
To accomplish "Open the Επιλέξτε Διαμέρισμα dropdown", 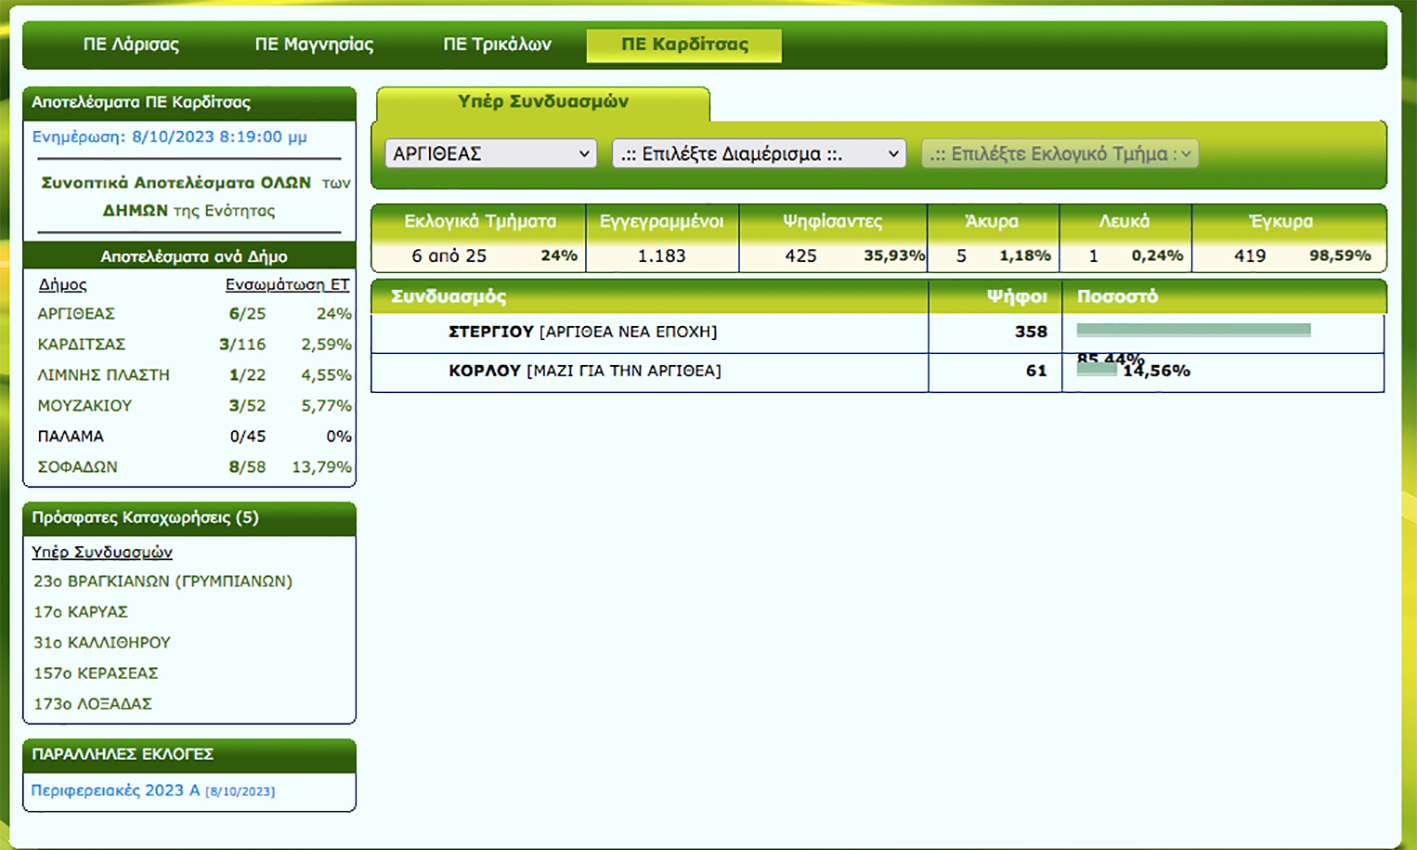I will point(758,154).
